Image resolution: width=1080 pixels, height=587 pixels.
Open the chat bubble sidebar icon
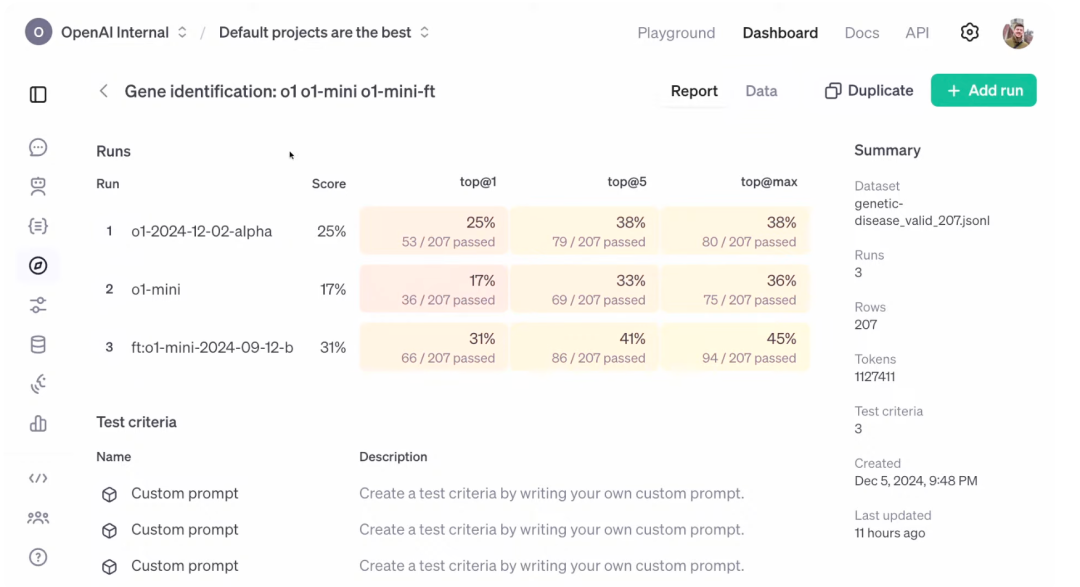click(x=38, y=148)
